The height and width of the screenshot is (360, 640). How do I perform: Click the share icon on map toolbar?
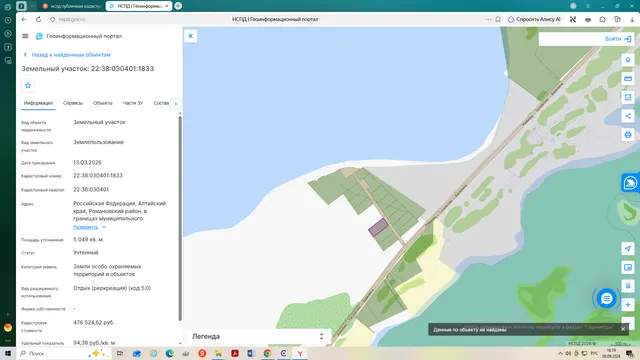pyautogui.click(x=628, y=116)
